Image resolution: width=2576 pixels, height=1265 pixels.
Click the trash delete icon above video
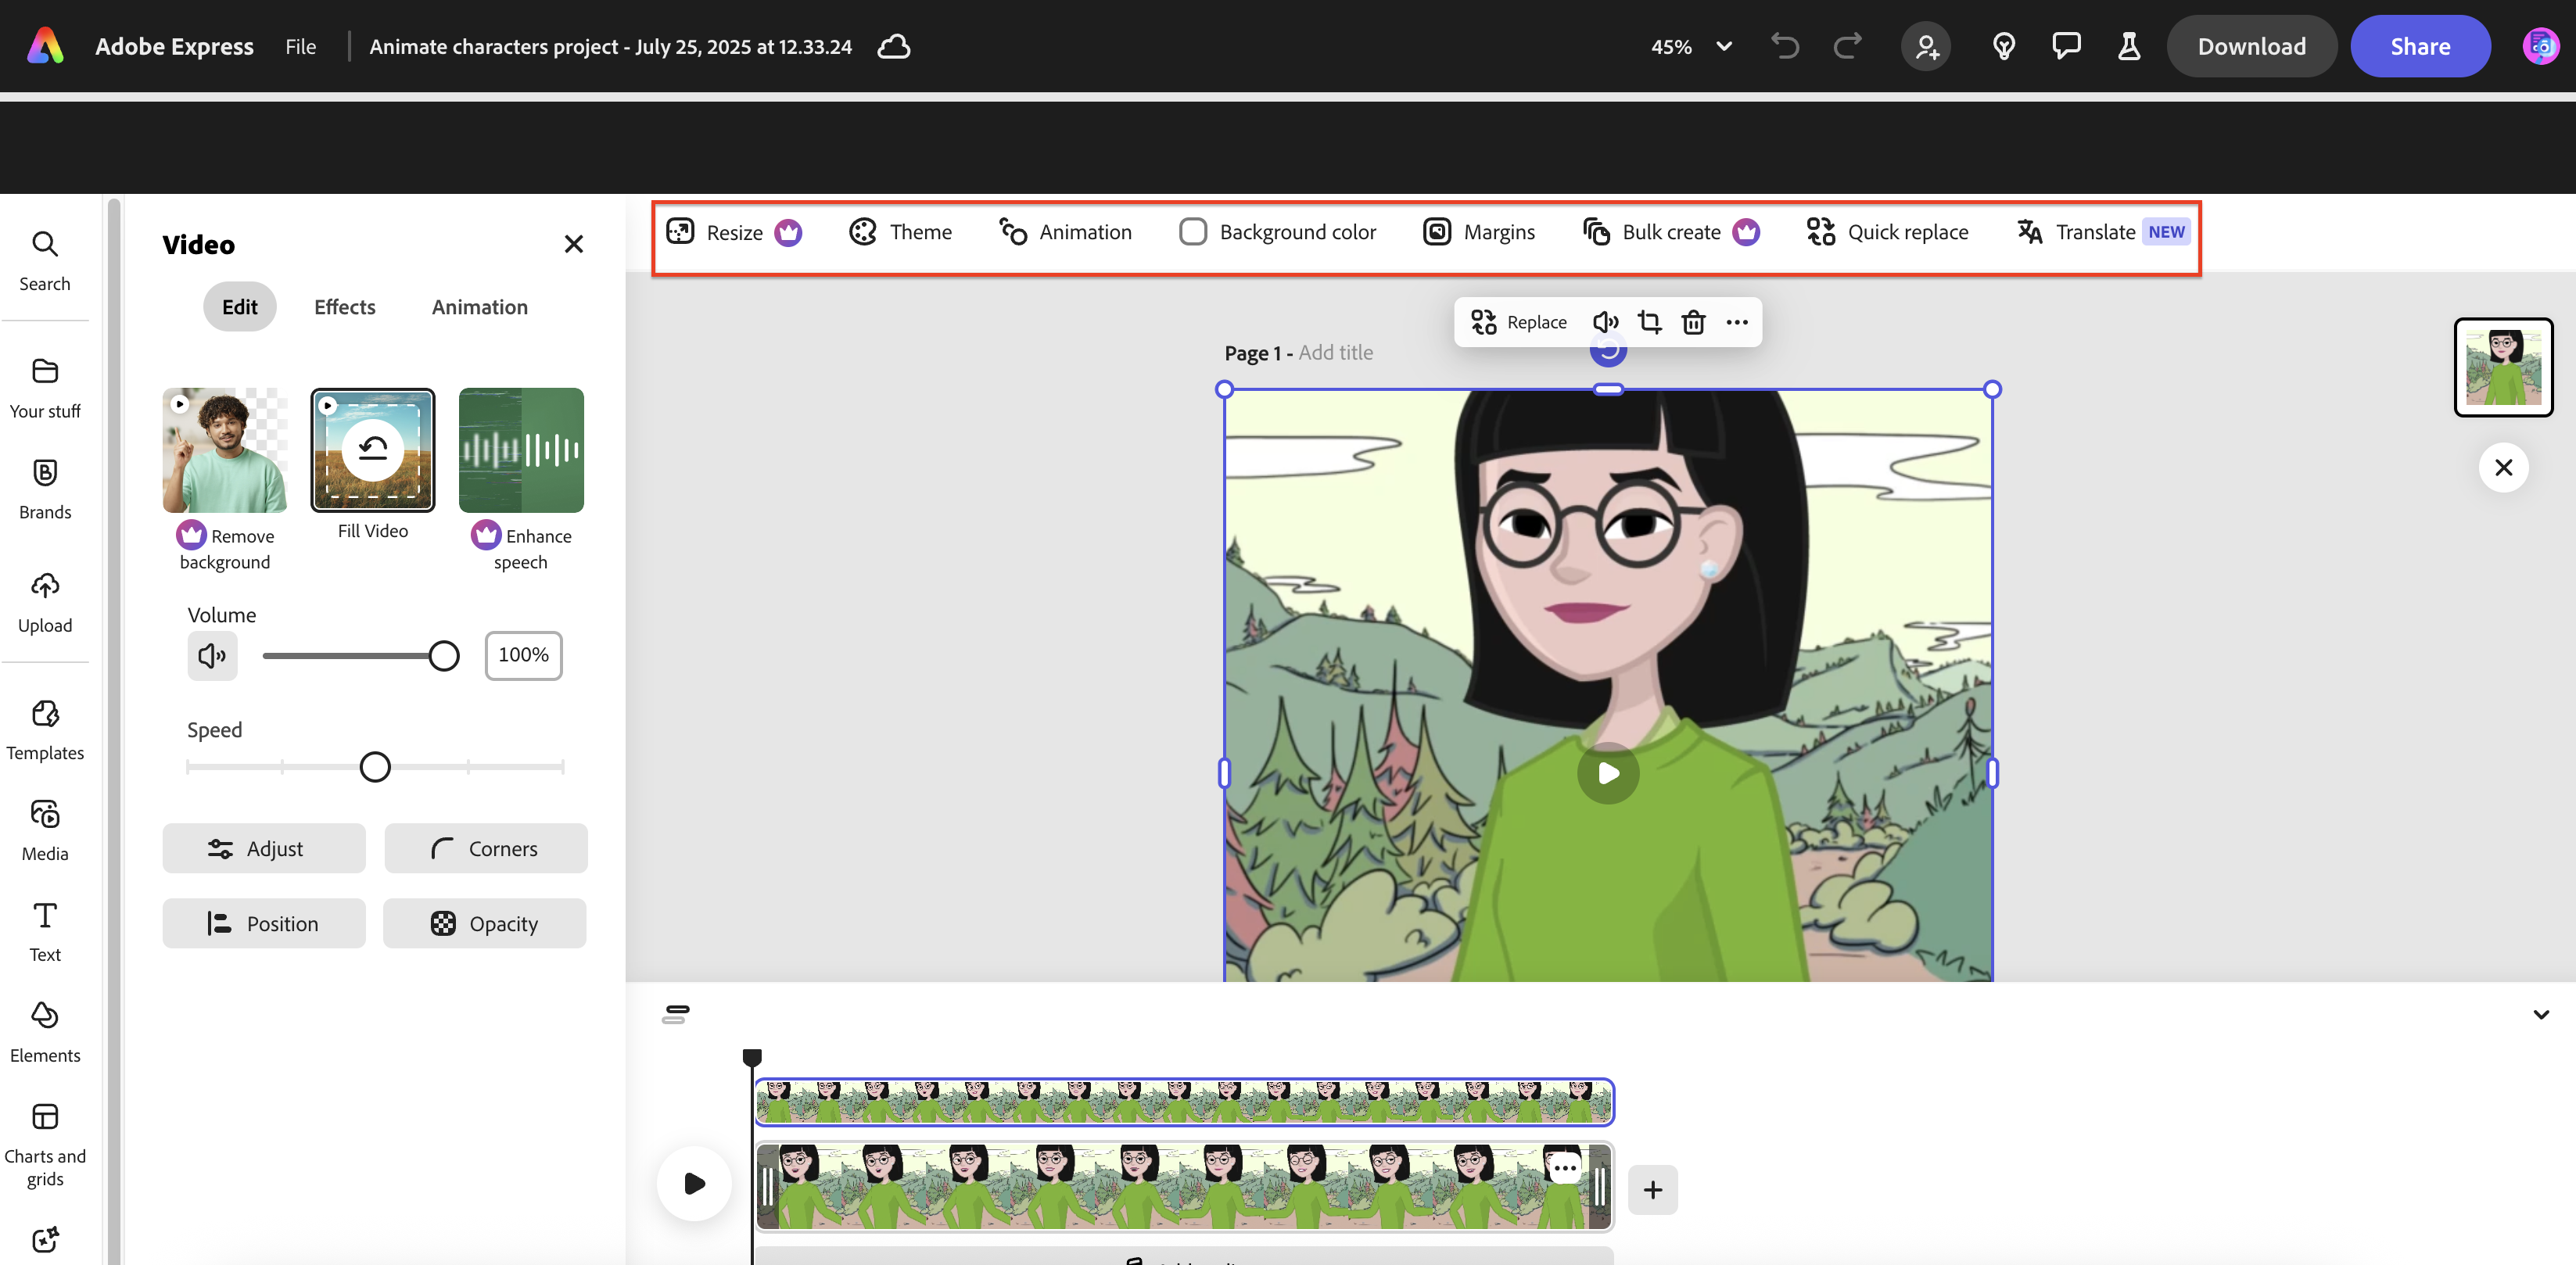1693,322
